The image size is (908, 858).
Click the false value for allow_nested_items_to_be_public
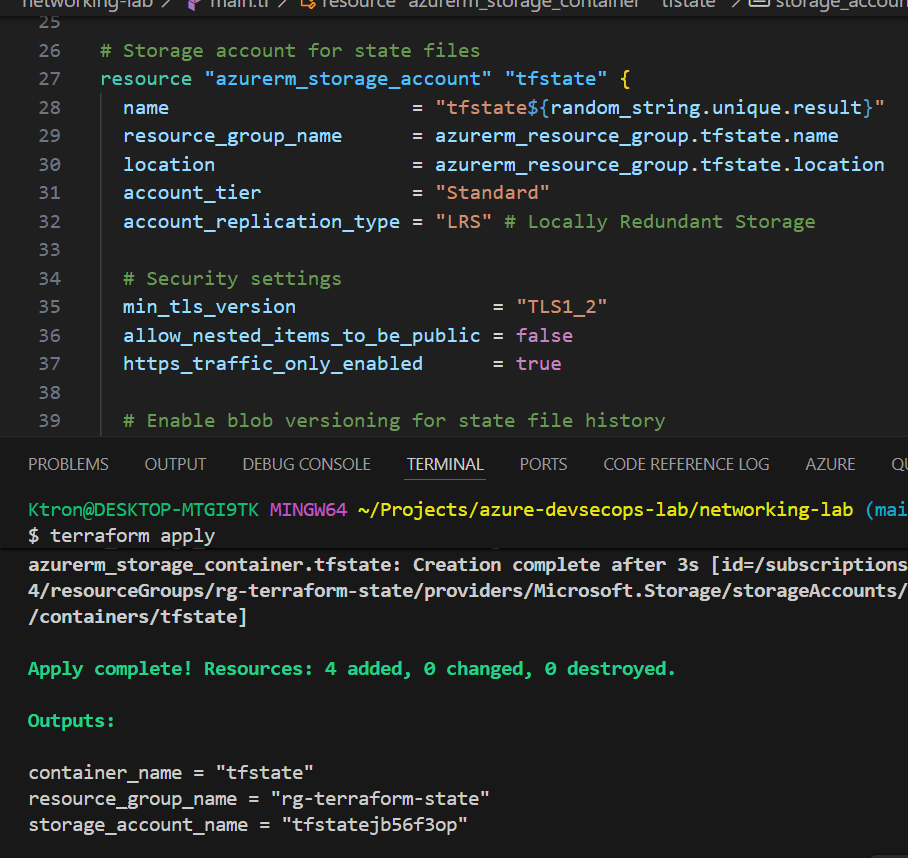tap(544, 336)
